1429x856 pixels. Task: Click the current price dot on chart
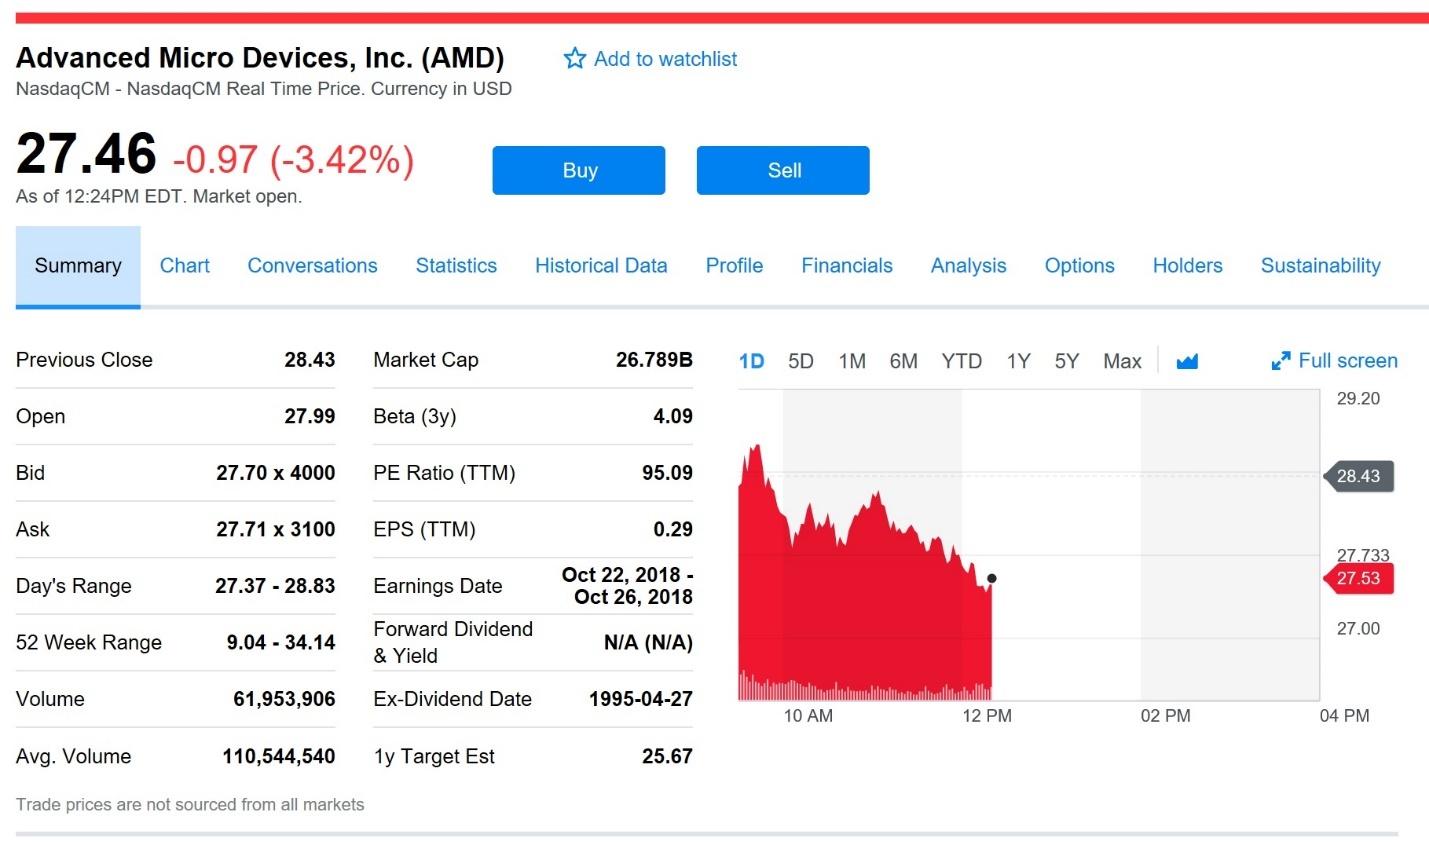(991, 578)
